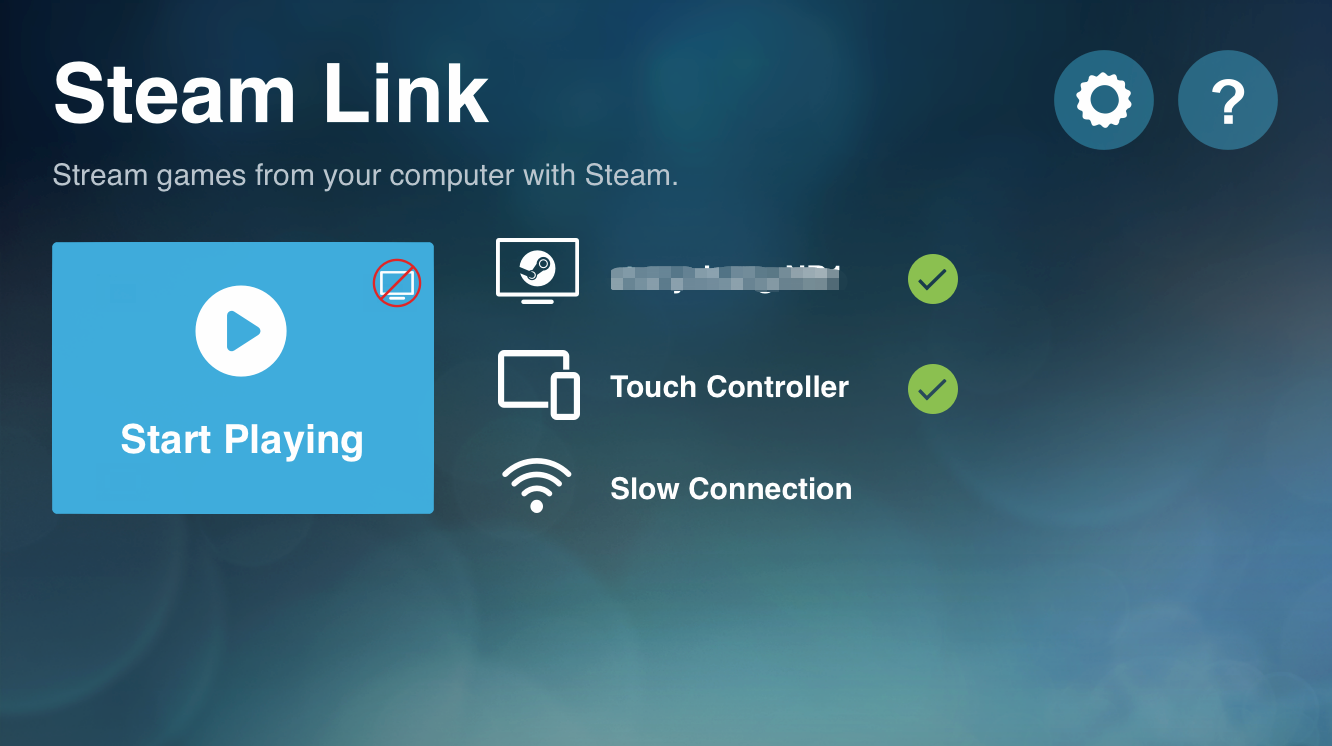
Task: Select the blurred computer name entry
Action: [x=726, y=278]
